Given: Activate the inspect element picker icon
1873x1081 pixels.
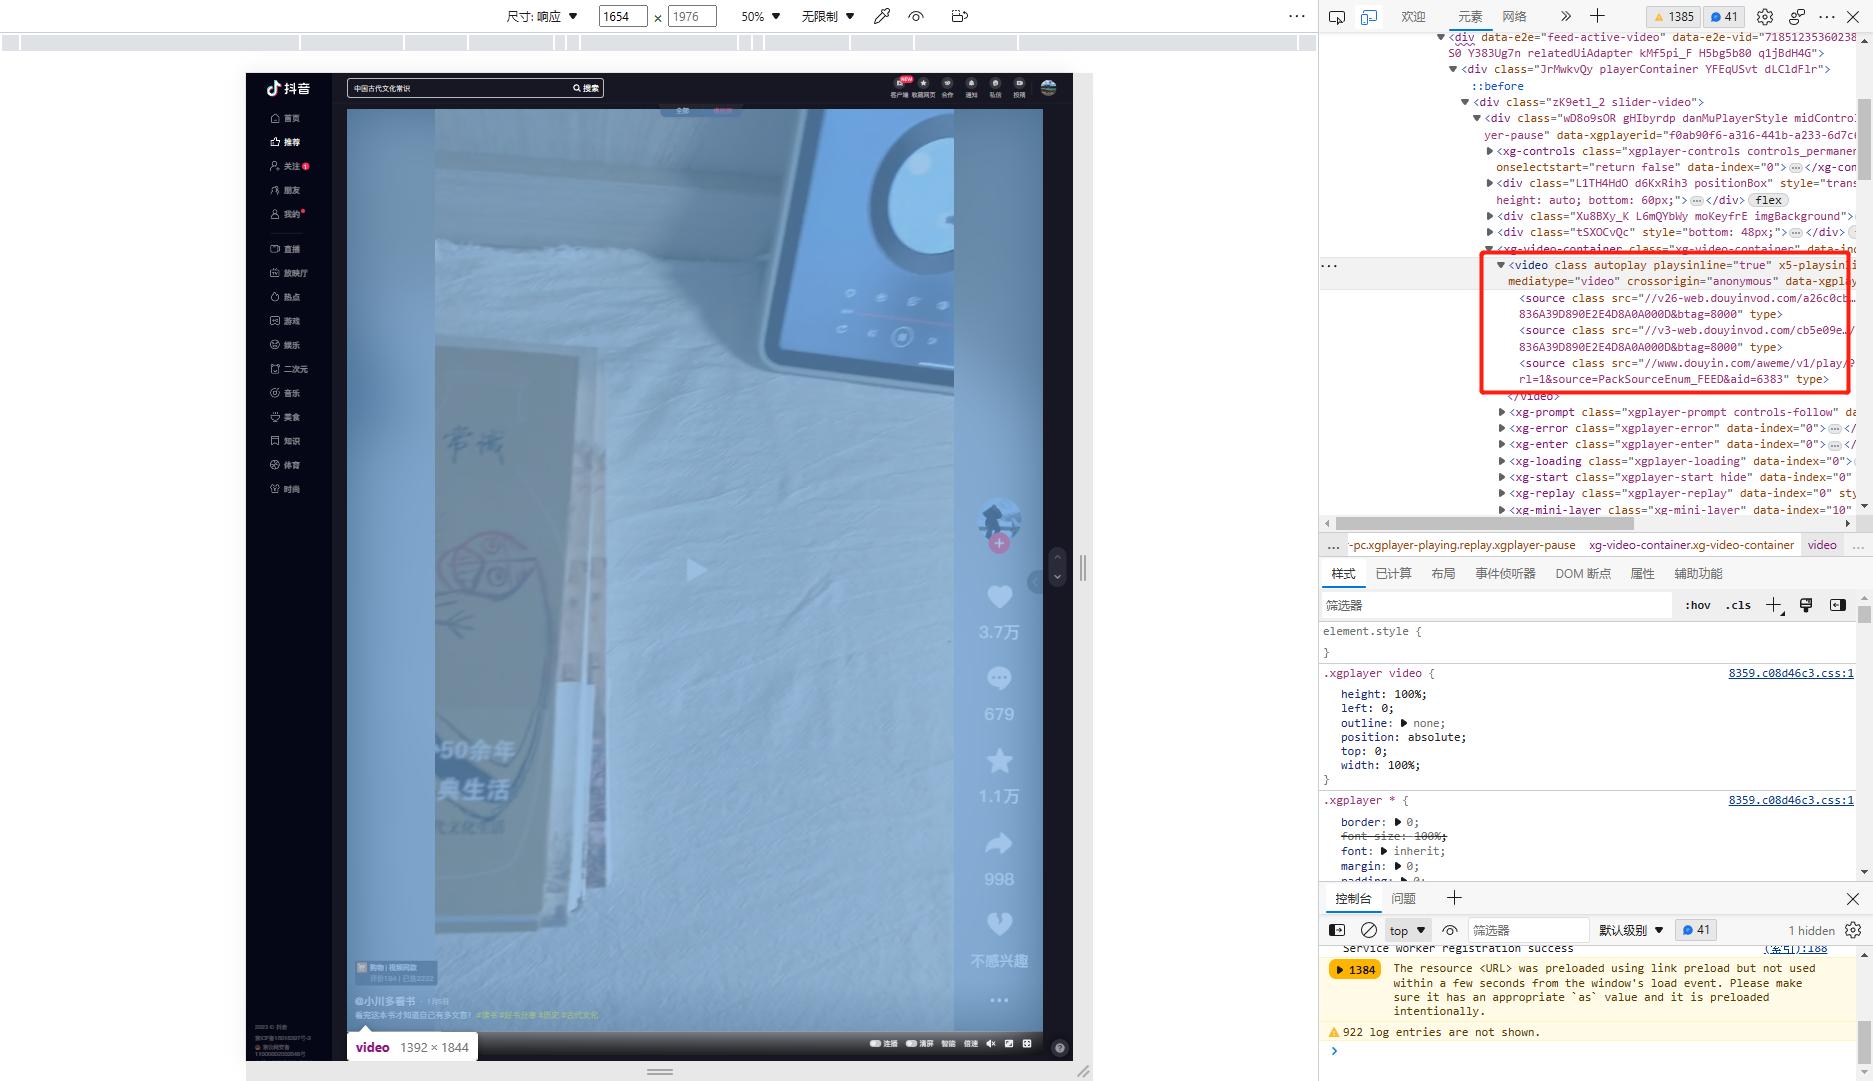Looking at the screenshot, I should tap(1337, 17).
